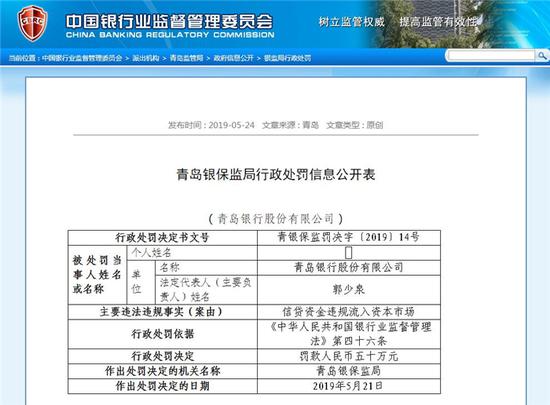Open 政府信息公开 breadcrumb link

tap(234, 58)
